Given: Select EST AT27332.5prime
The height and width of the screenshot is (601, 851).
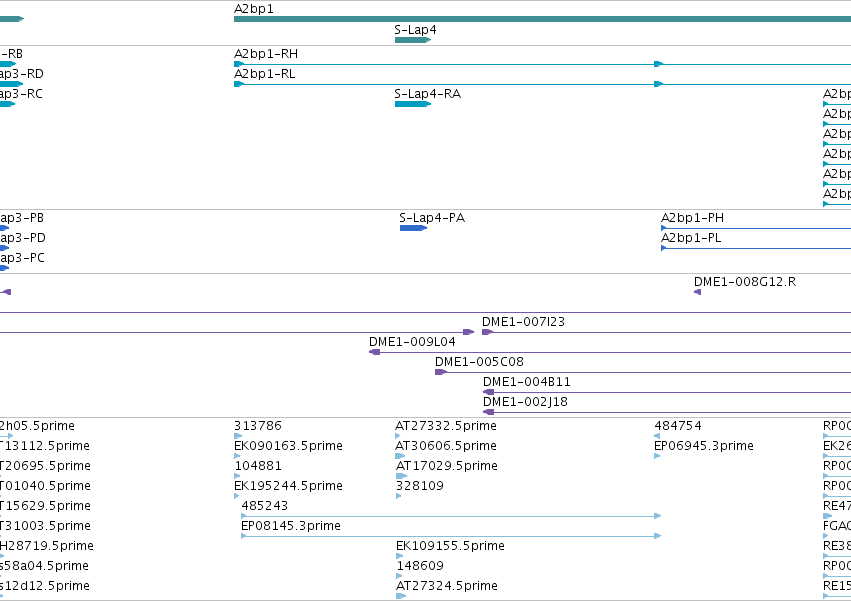Looking at the screenshot, I should (446, 426).
